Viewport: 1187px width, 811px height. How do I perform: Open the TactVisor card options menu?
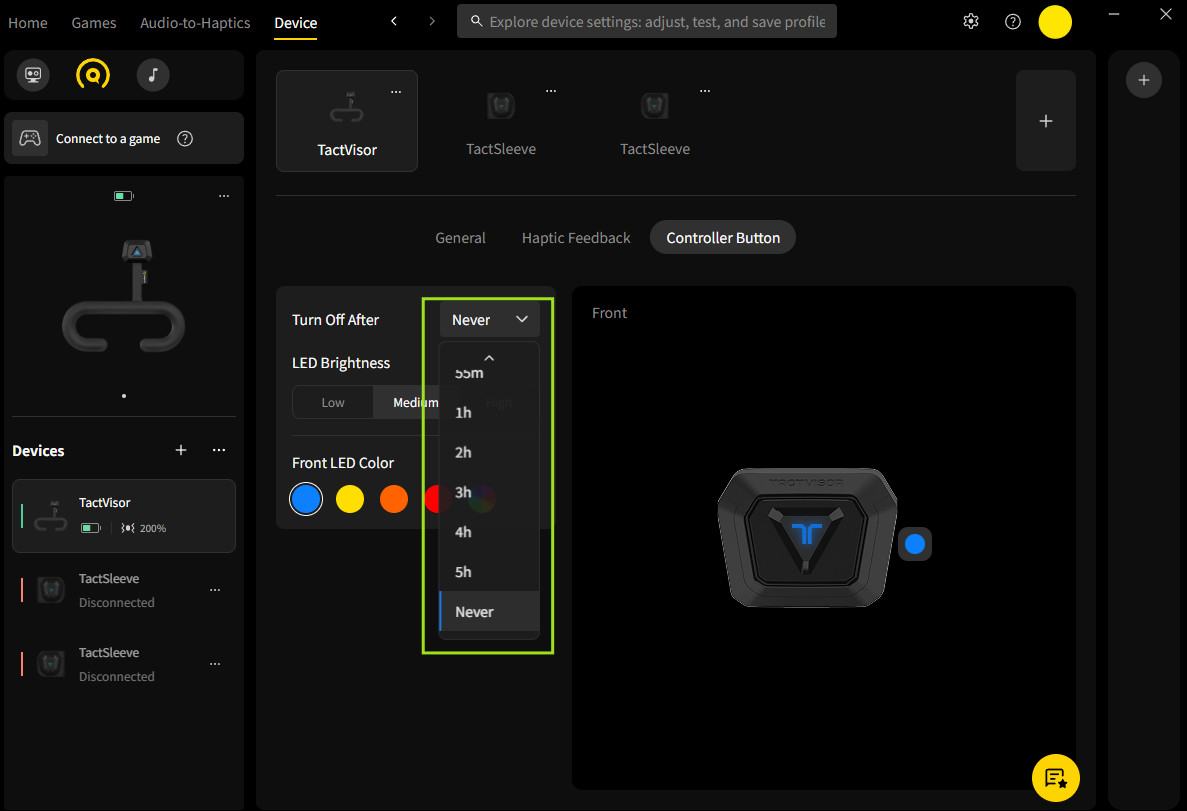tap(396, 92)
